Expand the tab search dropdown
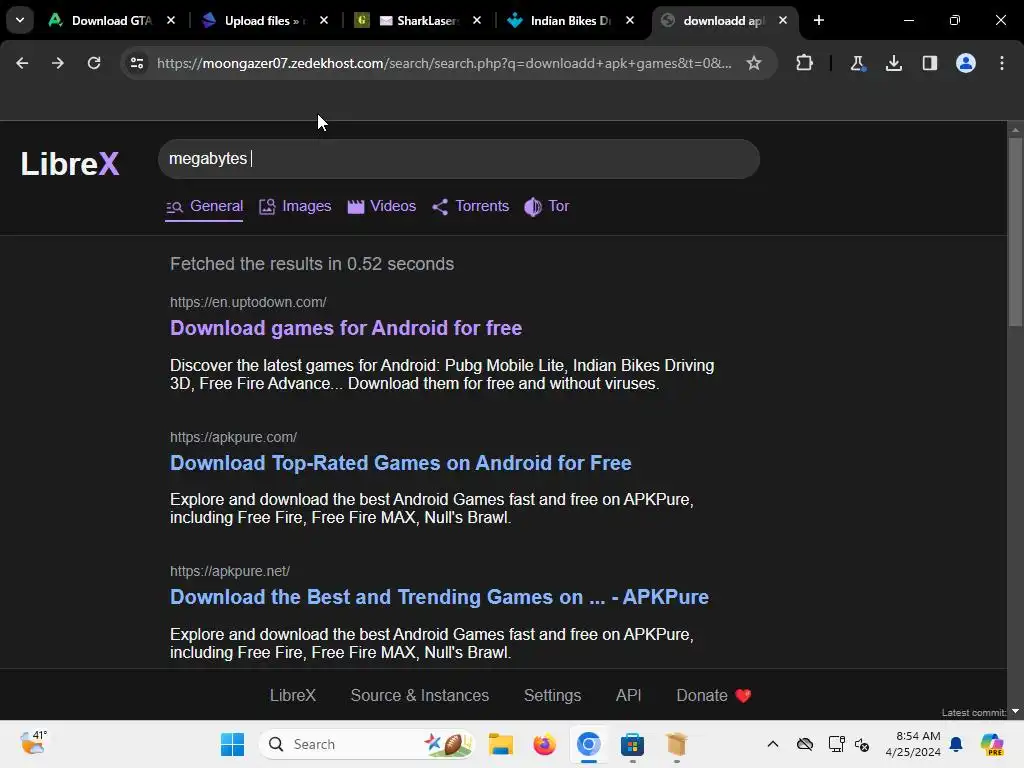This screenshot has width=1024, height=768. click(x=20, y=20)
